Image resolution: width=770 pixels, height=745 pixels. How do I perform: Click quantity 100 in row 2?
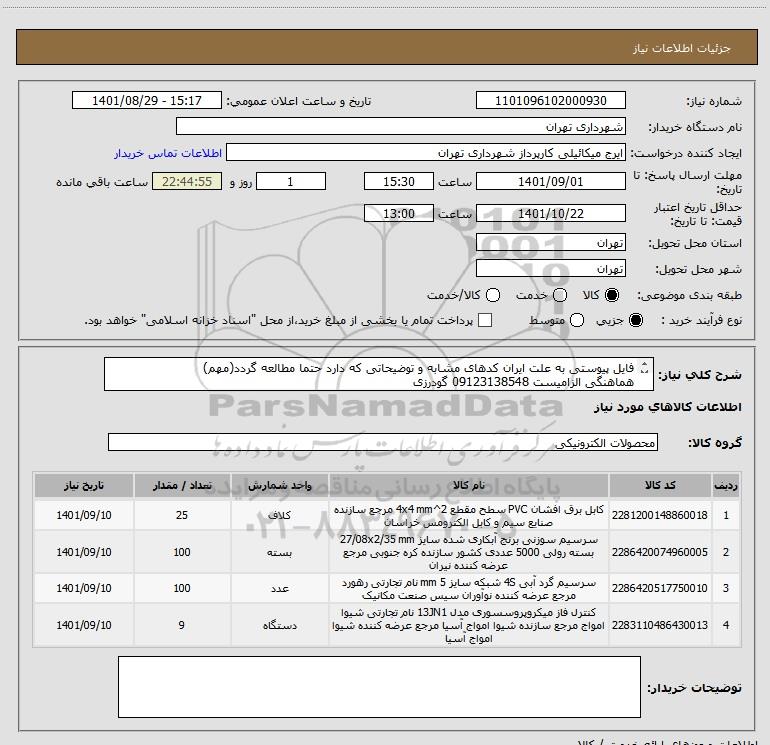[182, 552]
